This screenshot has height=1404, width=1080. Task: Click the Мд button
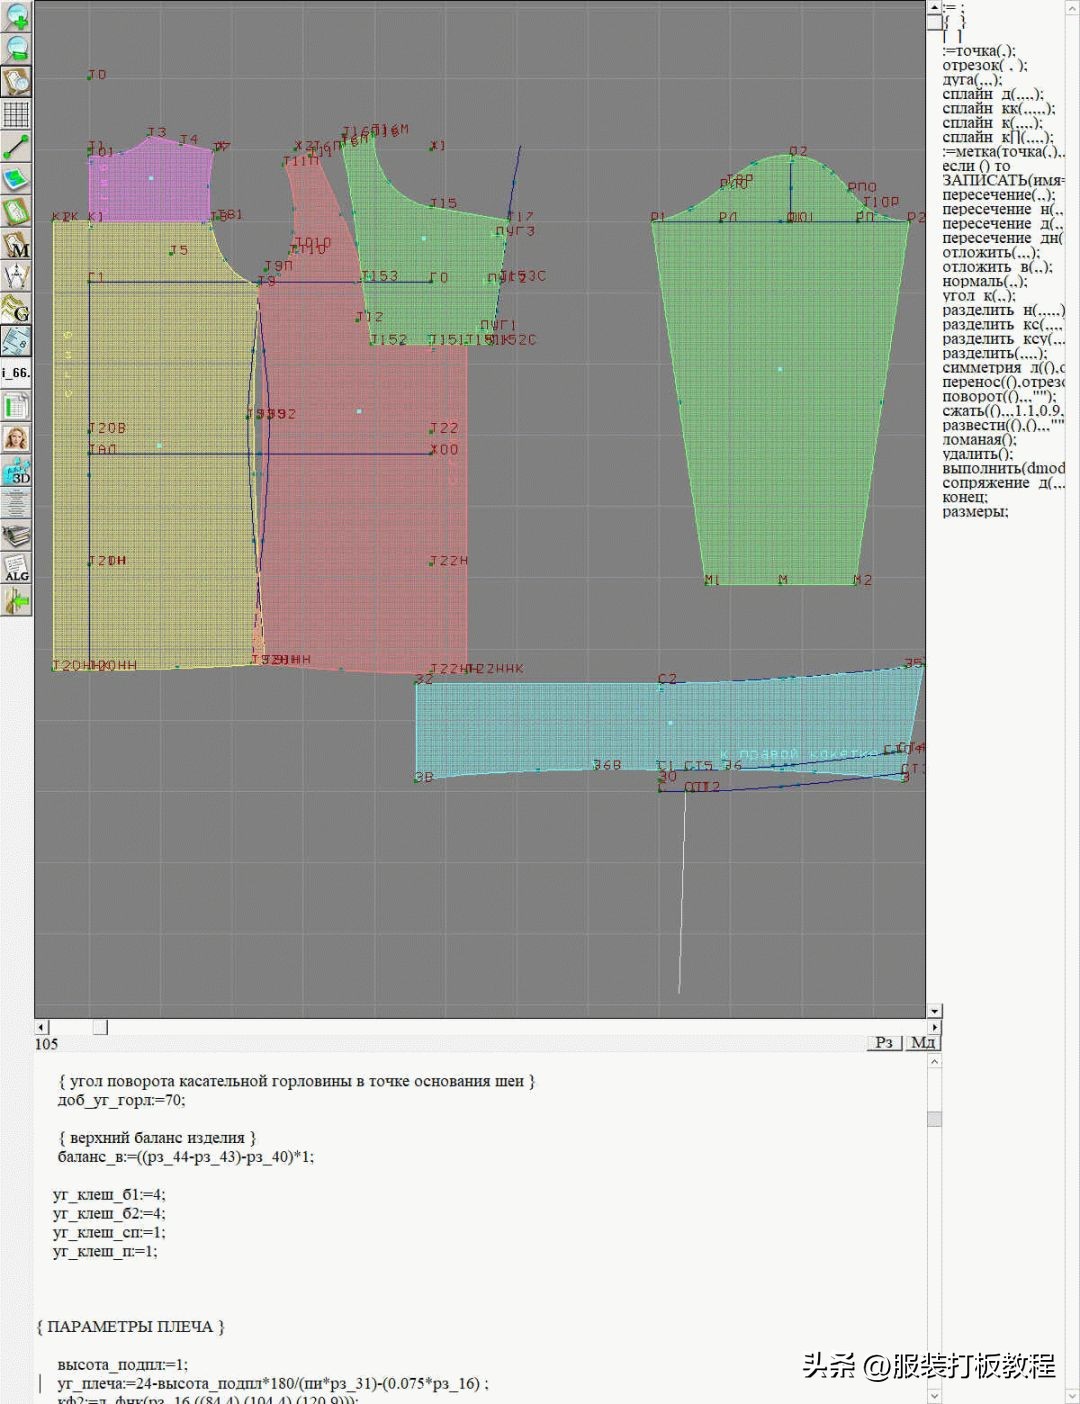point(923,1042)
